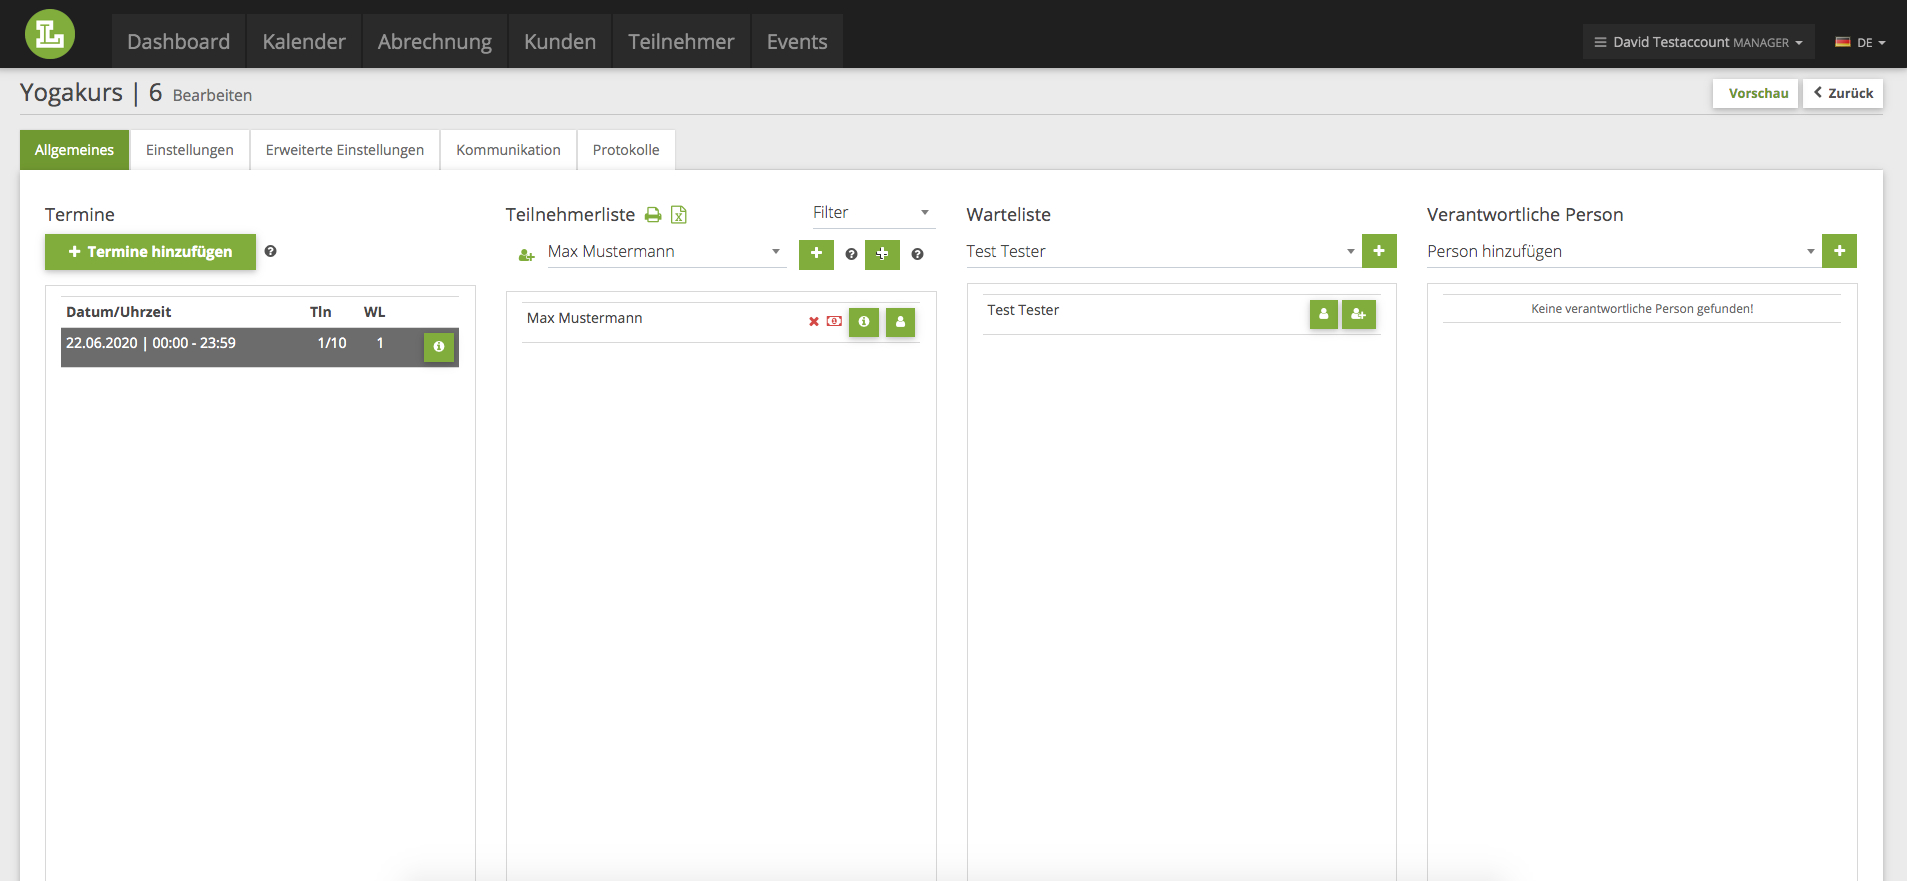Click the Test Tester name in the waitlist
The image size is (1907, 881).
click(1023, 310)
